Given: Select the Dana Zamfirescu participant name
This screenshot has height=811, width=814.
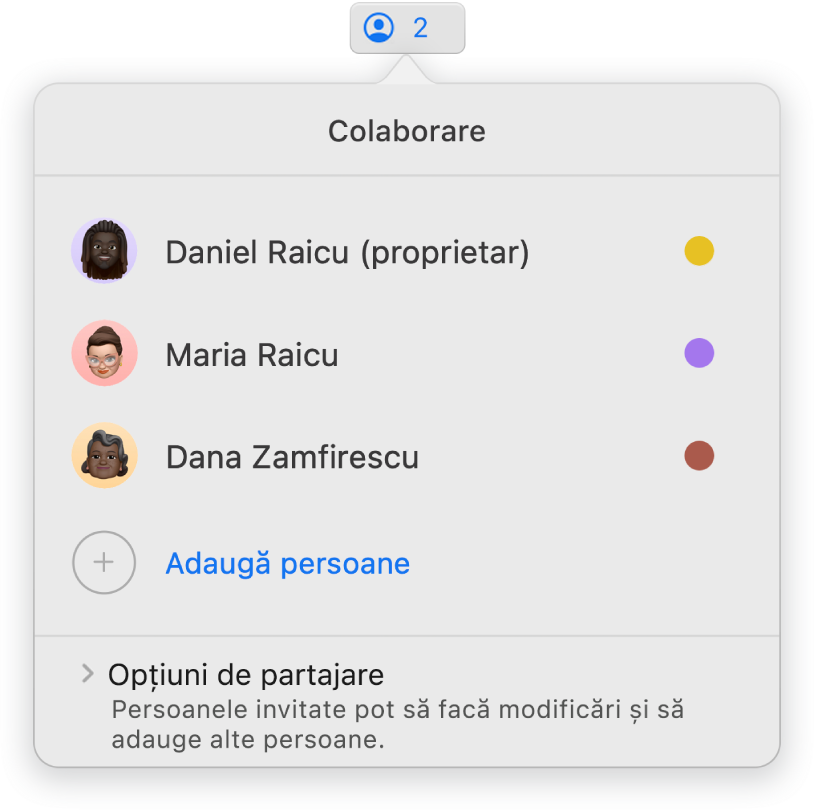Looking at the screenshot, I should click(x=292, y=458).
